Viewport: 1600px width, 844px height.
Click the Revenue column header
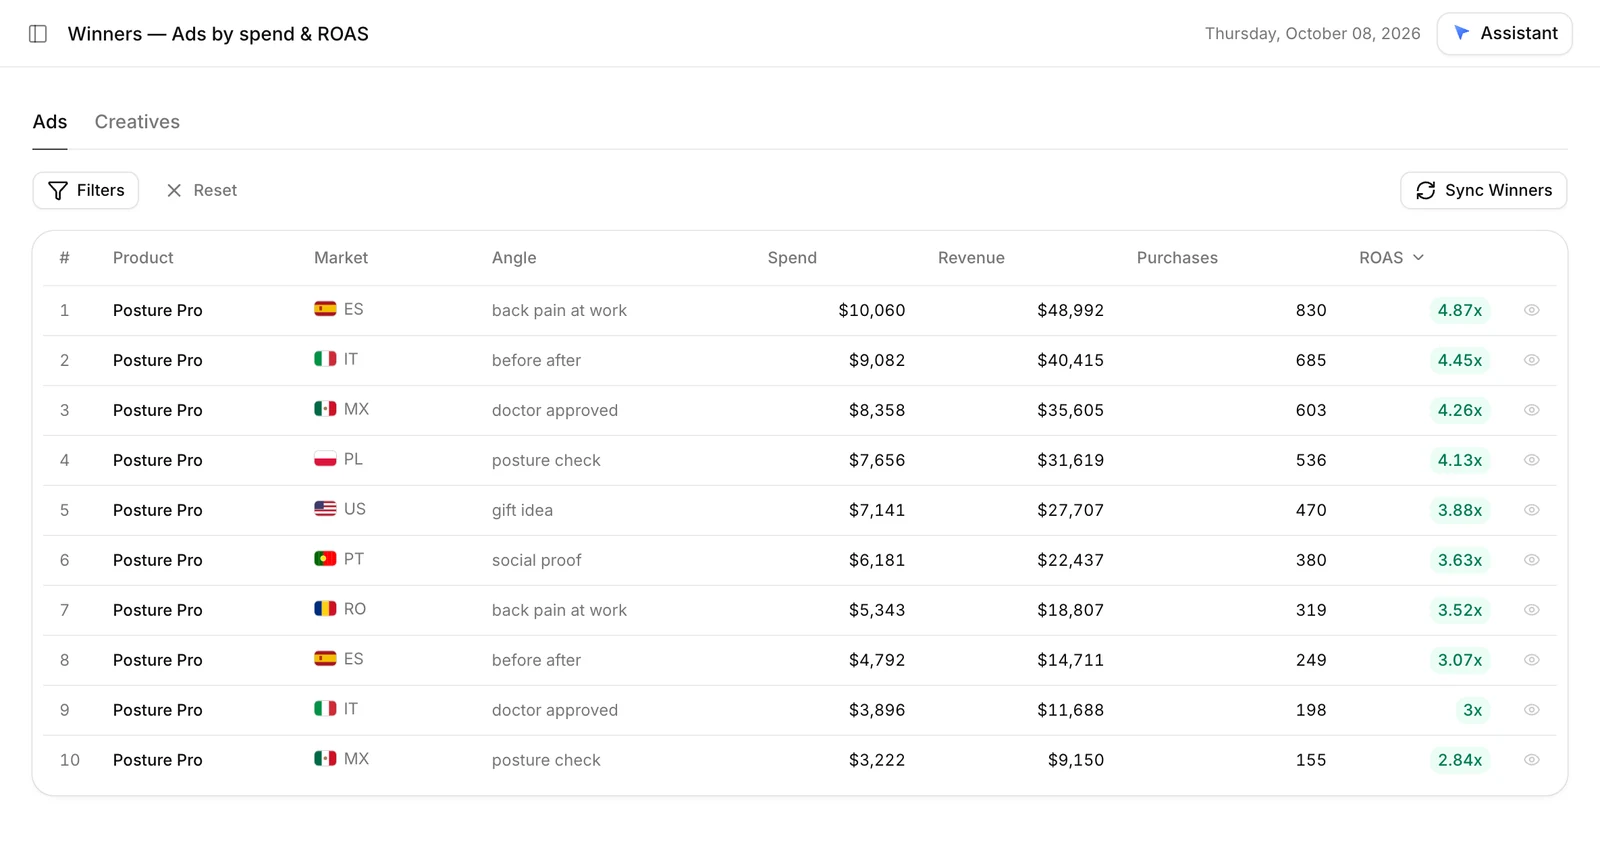pyautogui.click(x=971, y=258)
